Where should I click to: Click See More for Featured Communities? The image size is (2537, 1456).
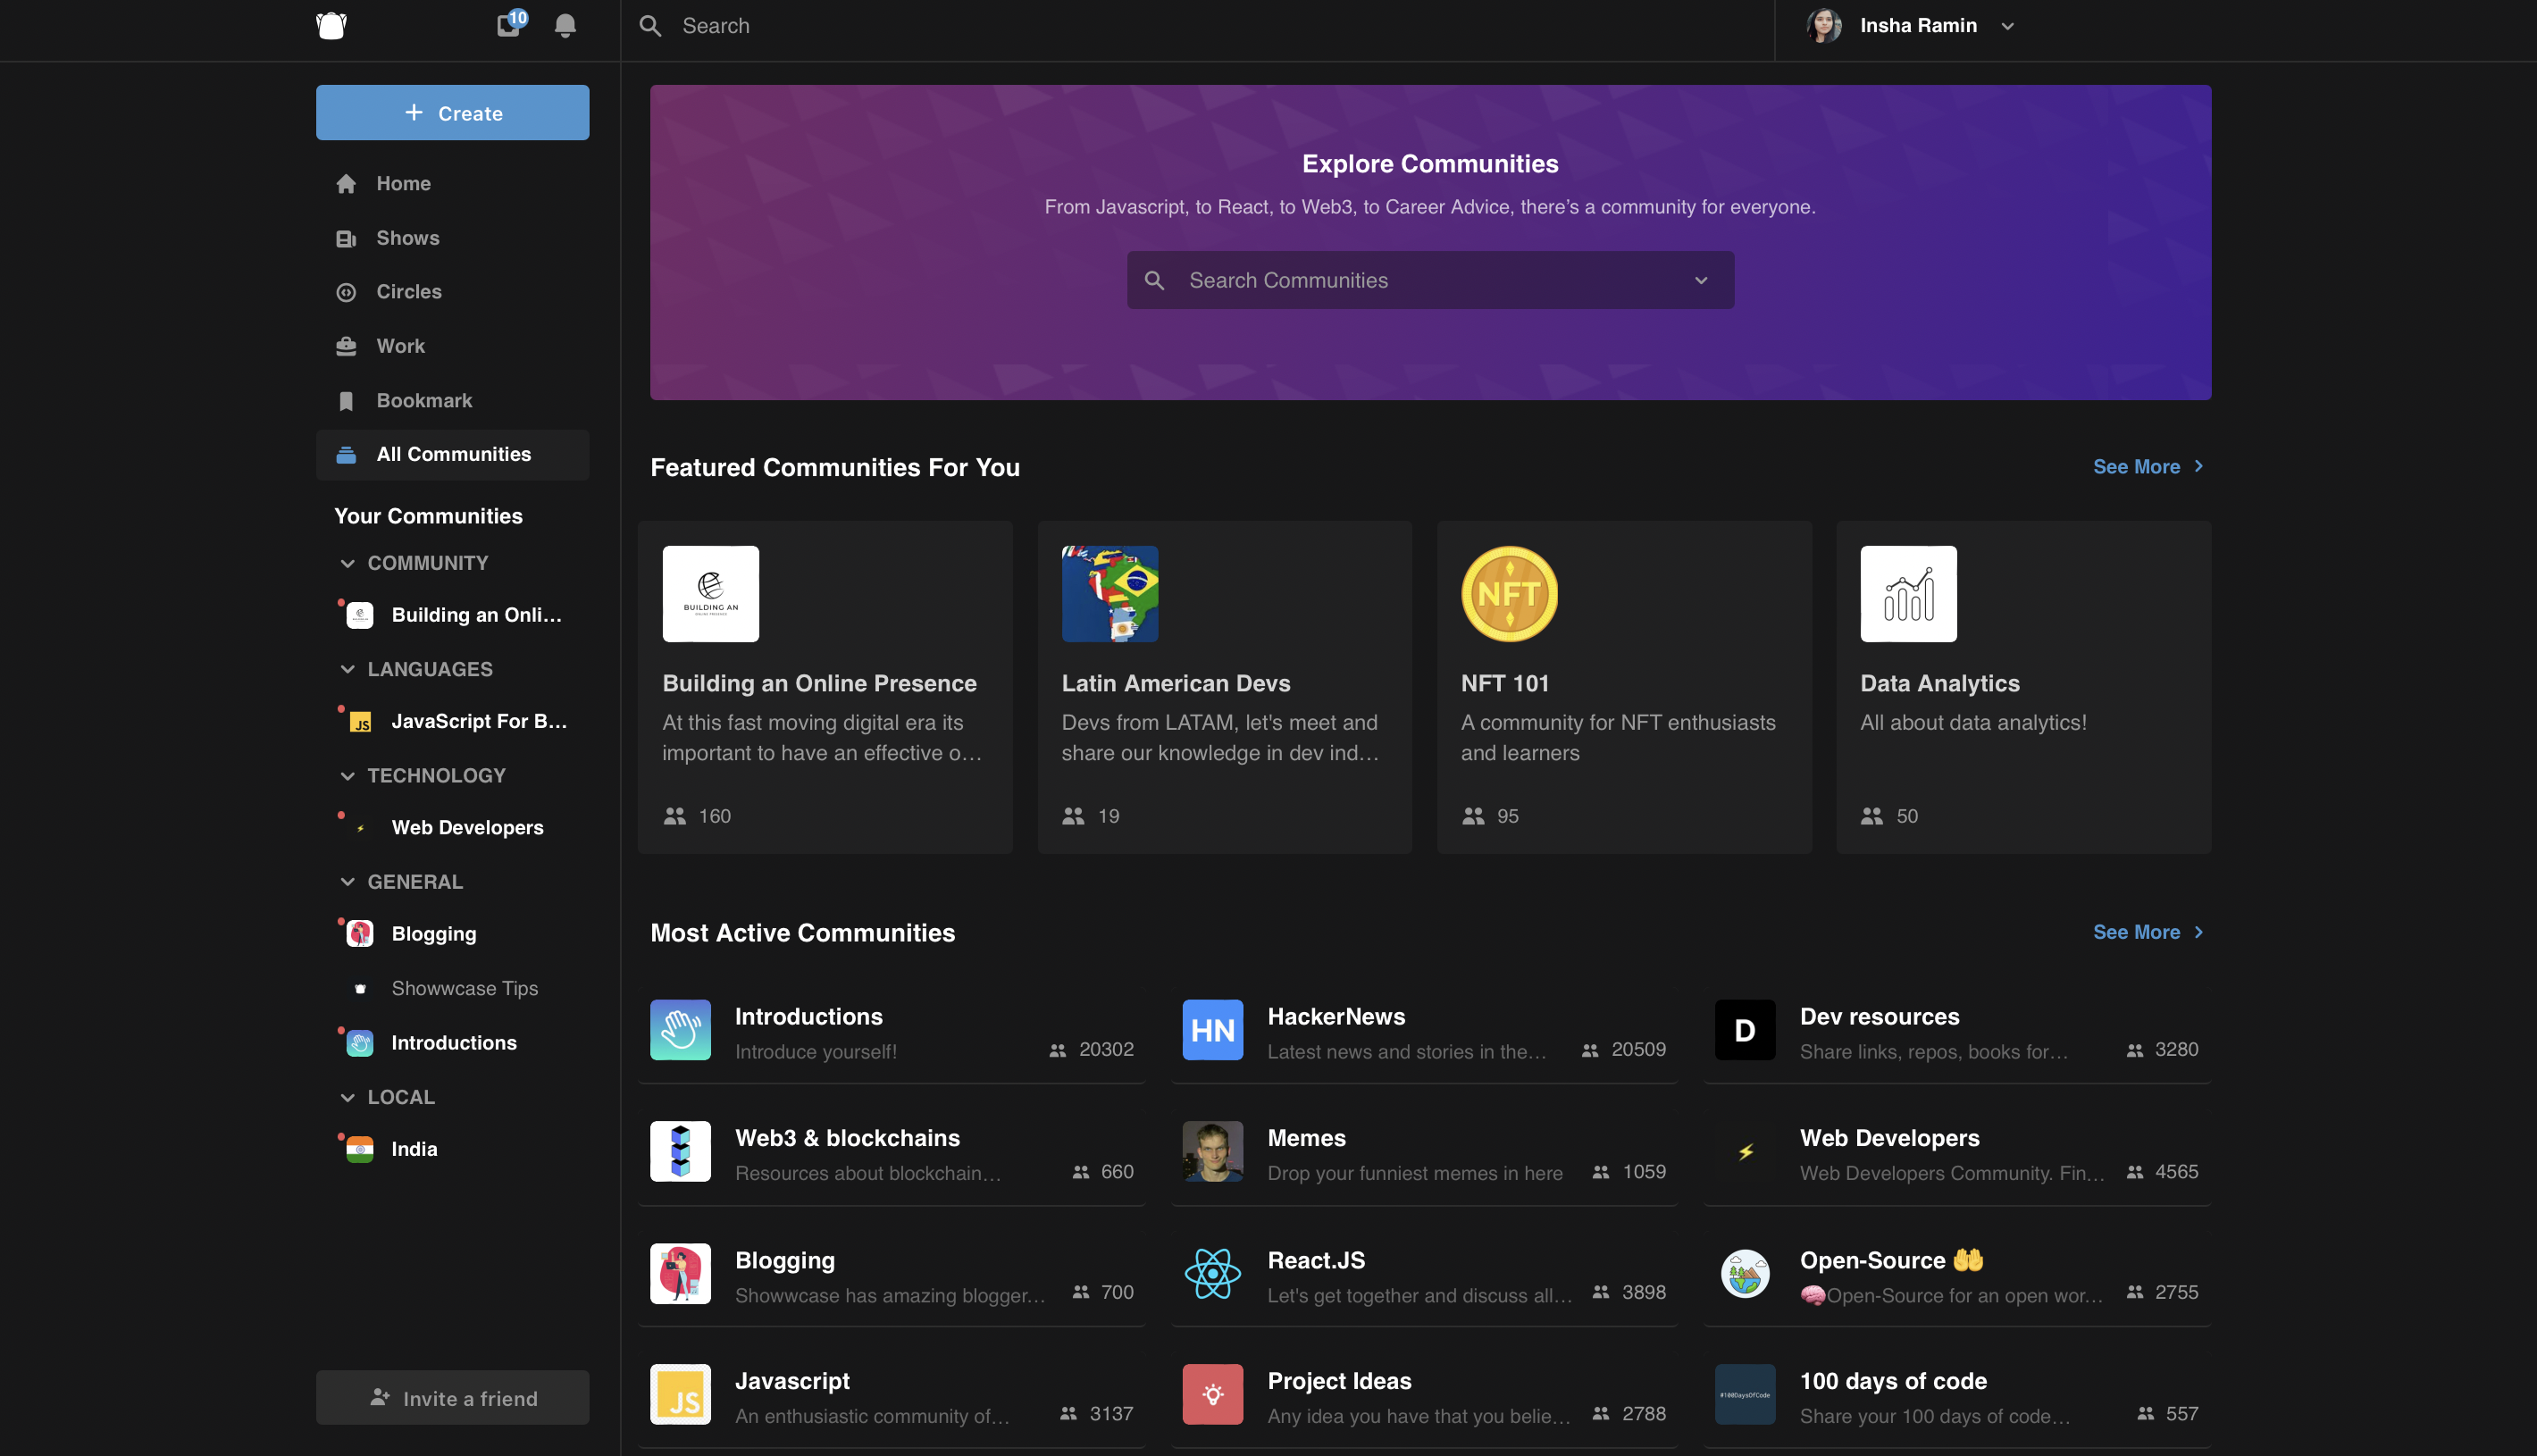coord(2148,467)
